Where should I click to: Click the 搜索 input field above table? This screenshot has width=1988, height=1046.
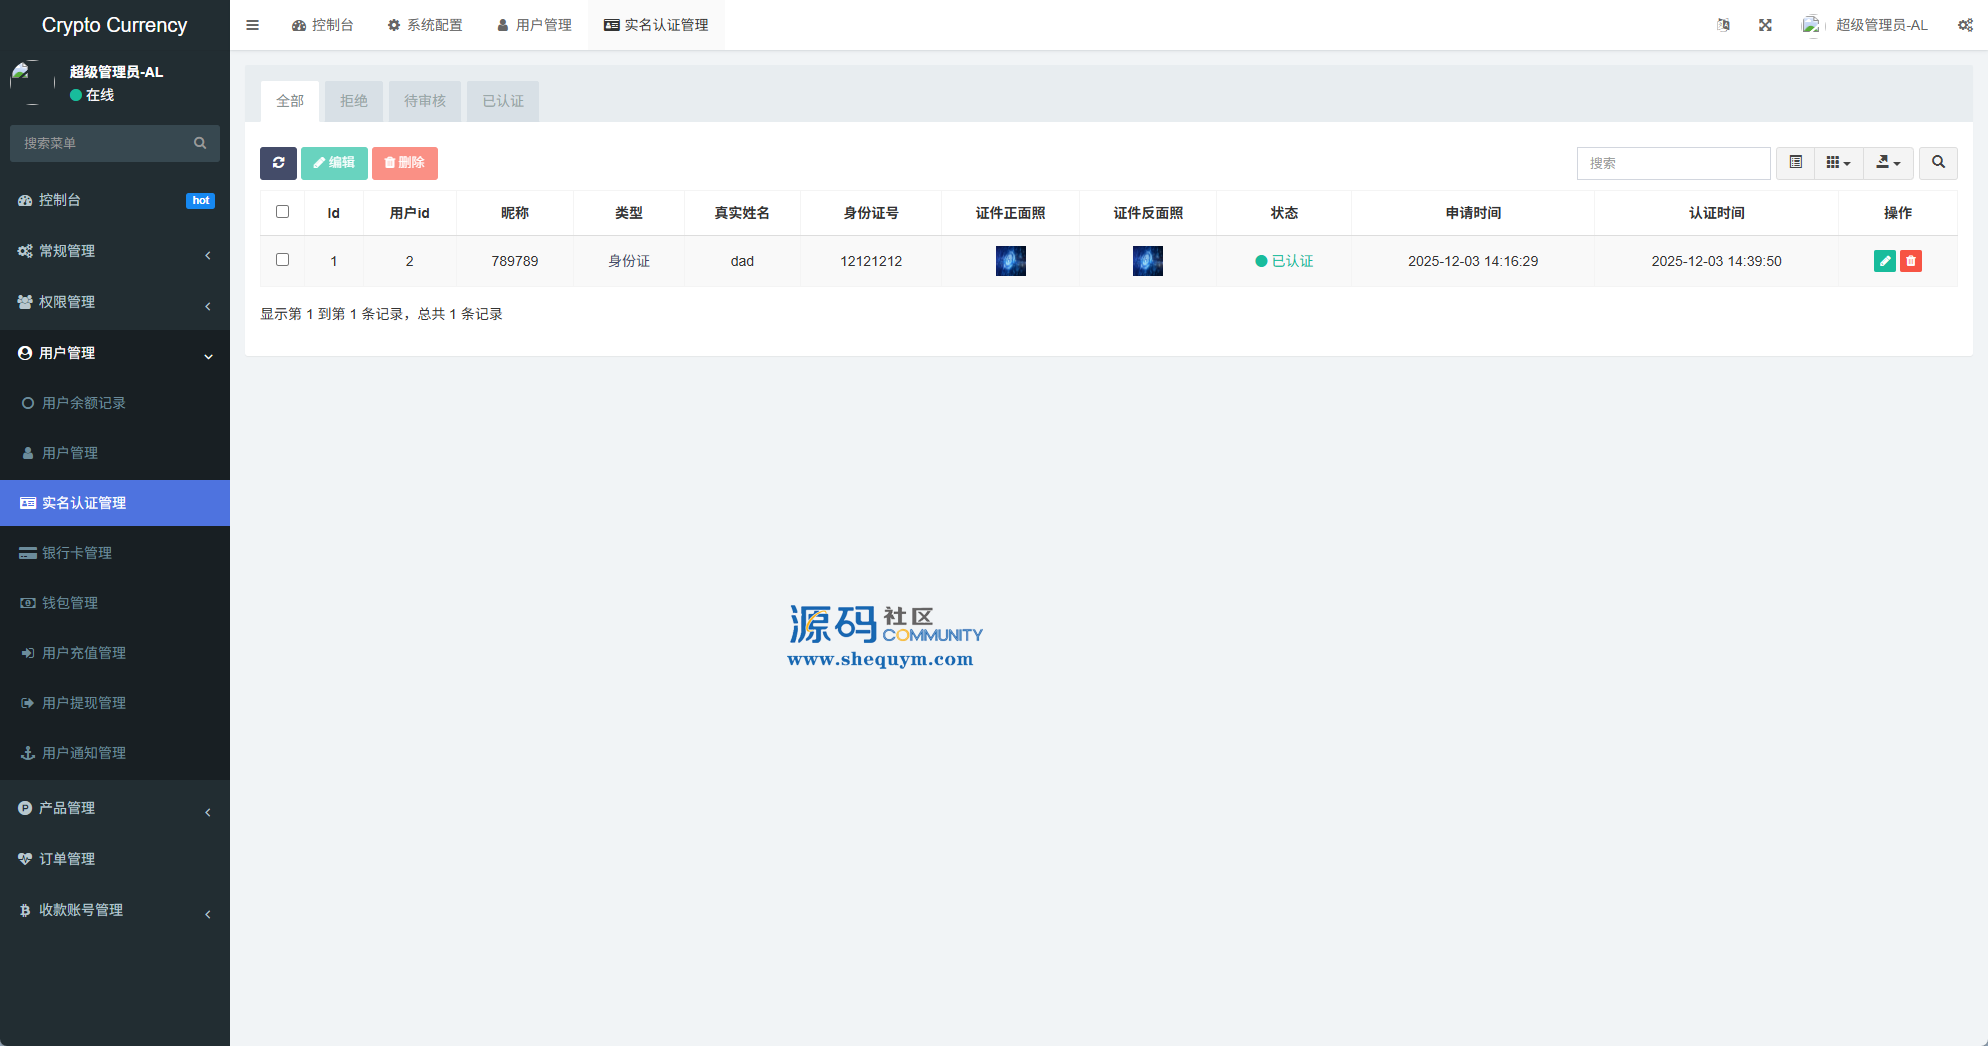[1673, 163]
